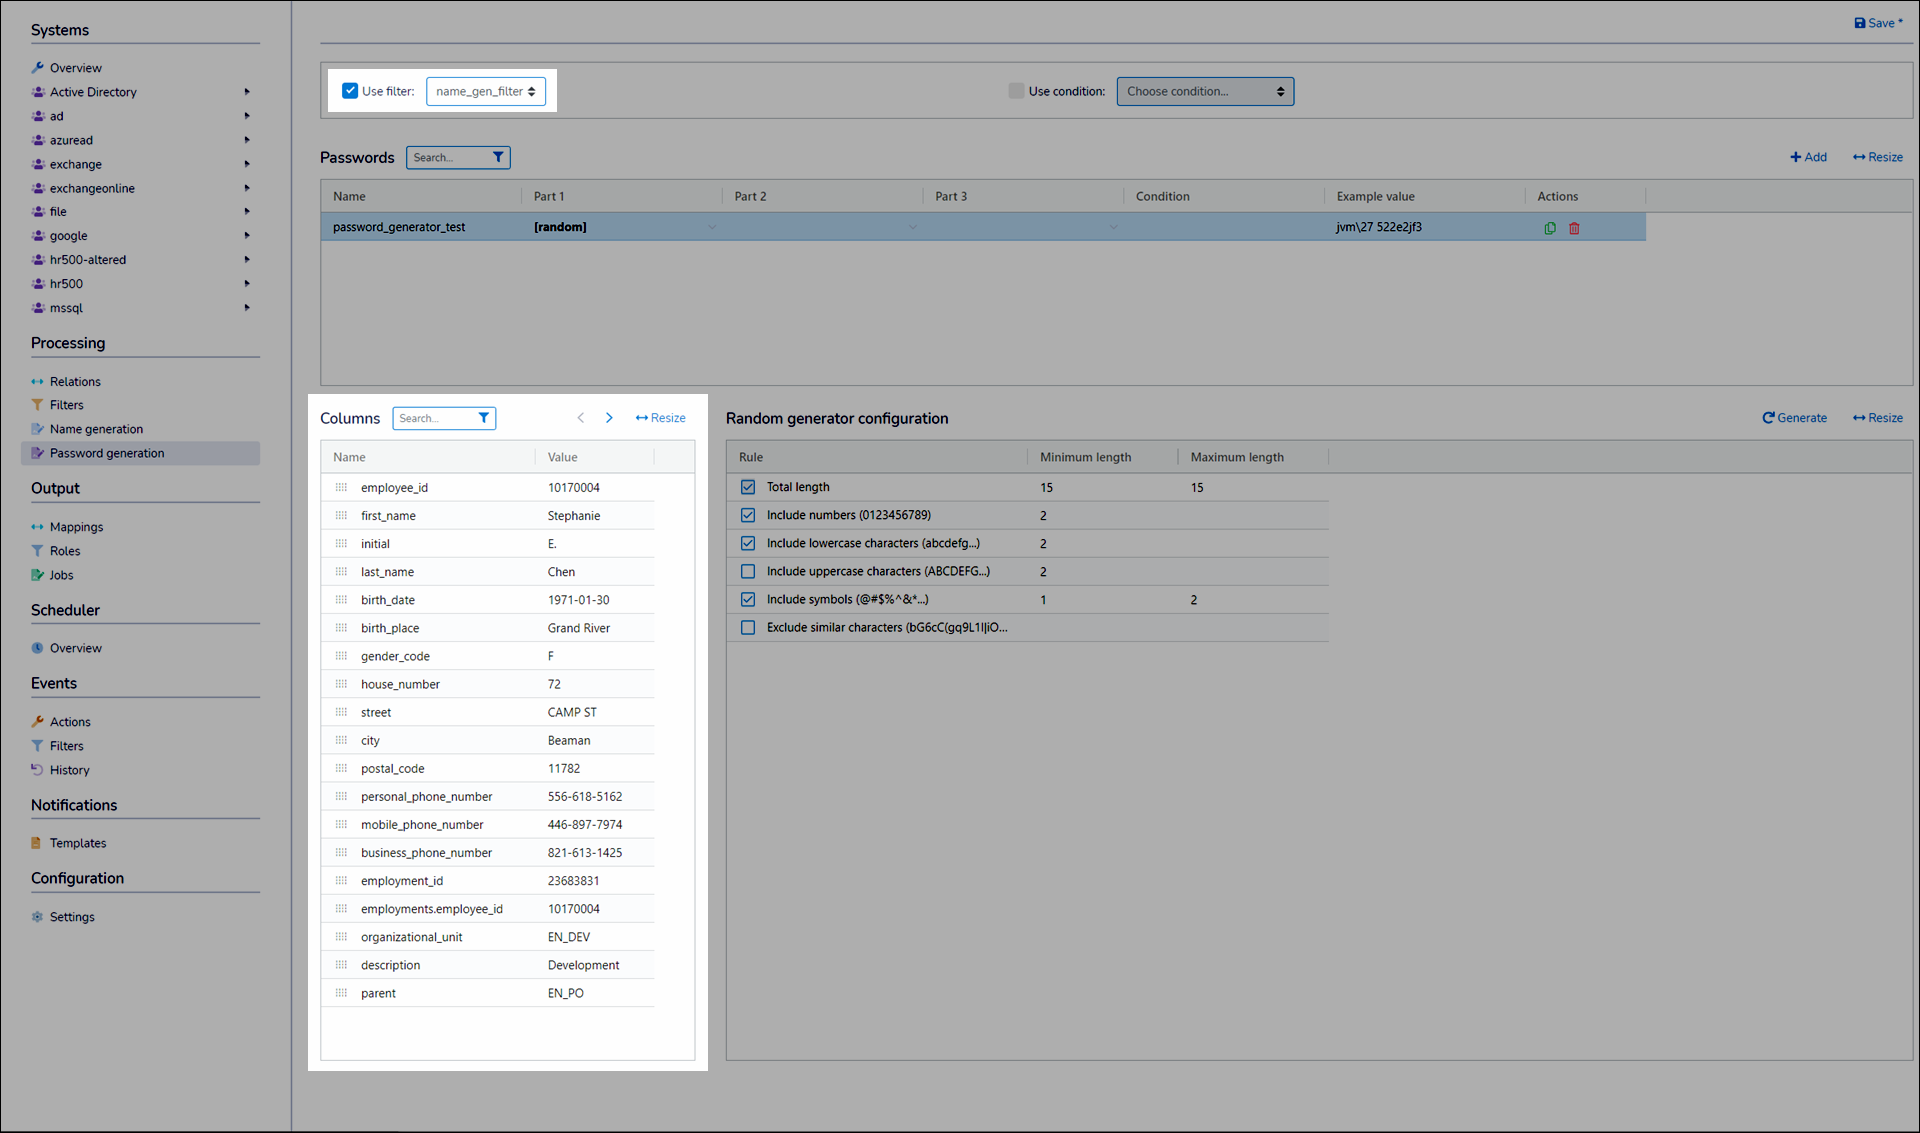The height and width of the screenshot is (1133, 1920).
Task: Open the name_gen_filter dropdown
Action: click(486, 91)
